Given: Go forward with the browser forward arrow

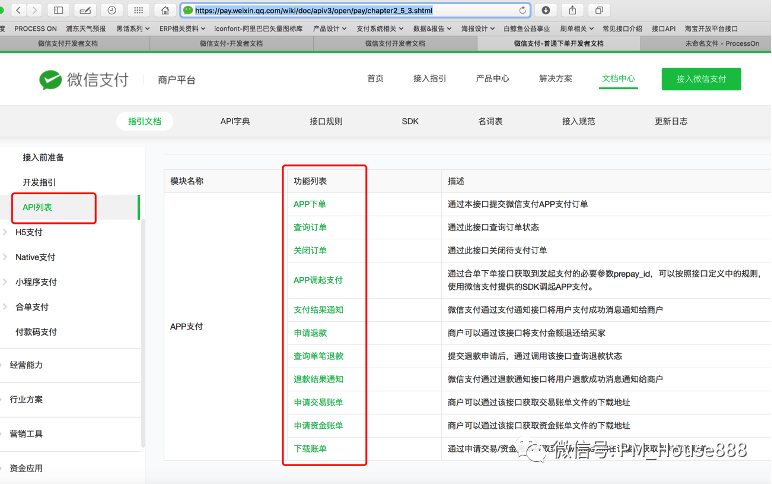Looking at the screenshot, I should click(x=34, y=10).
